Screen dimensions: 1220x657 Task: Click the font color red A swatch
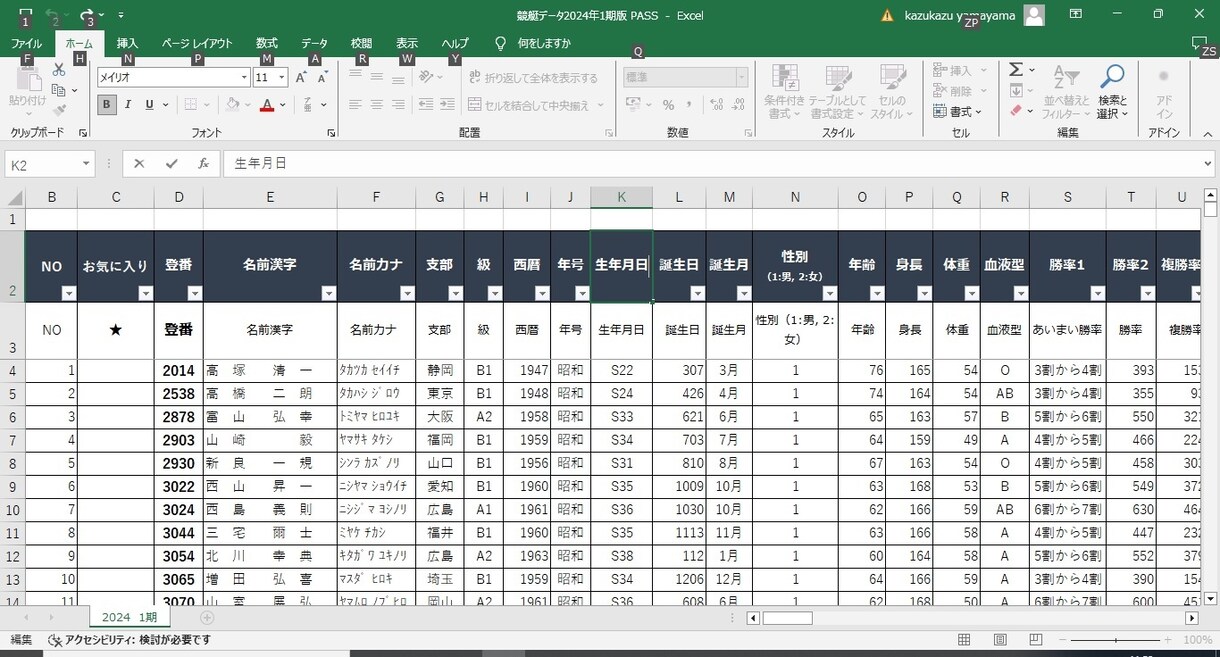coord(267,105)
